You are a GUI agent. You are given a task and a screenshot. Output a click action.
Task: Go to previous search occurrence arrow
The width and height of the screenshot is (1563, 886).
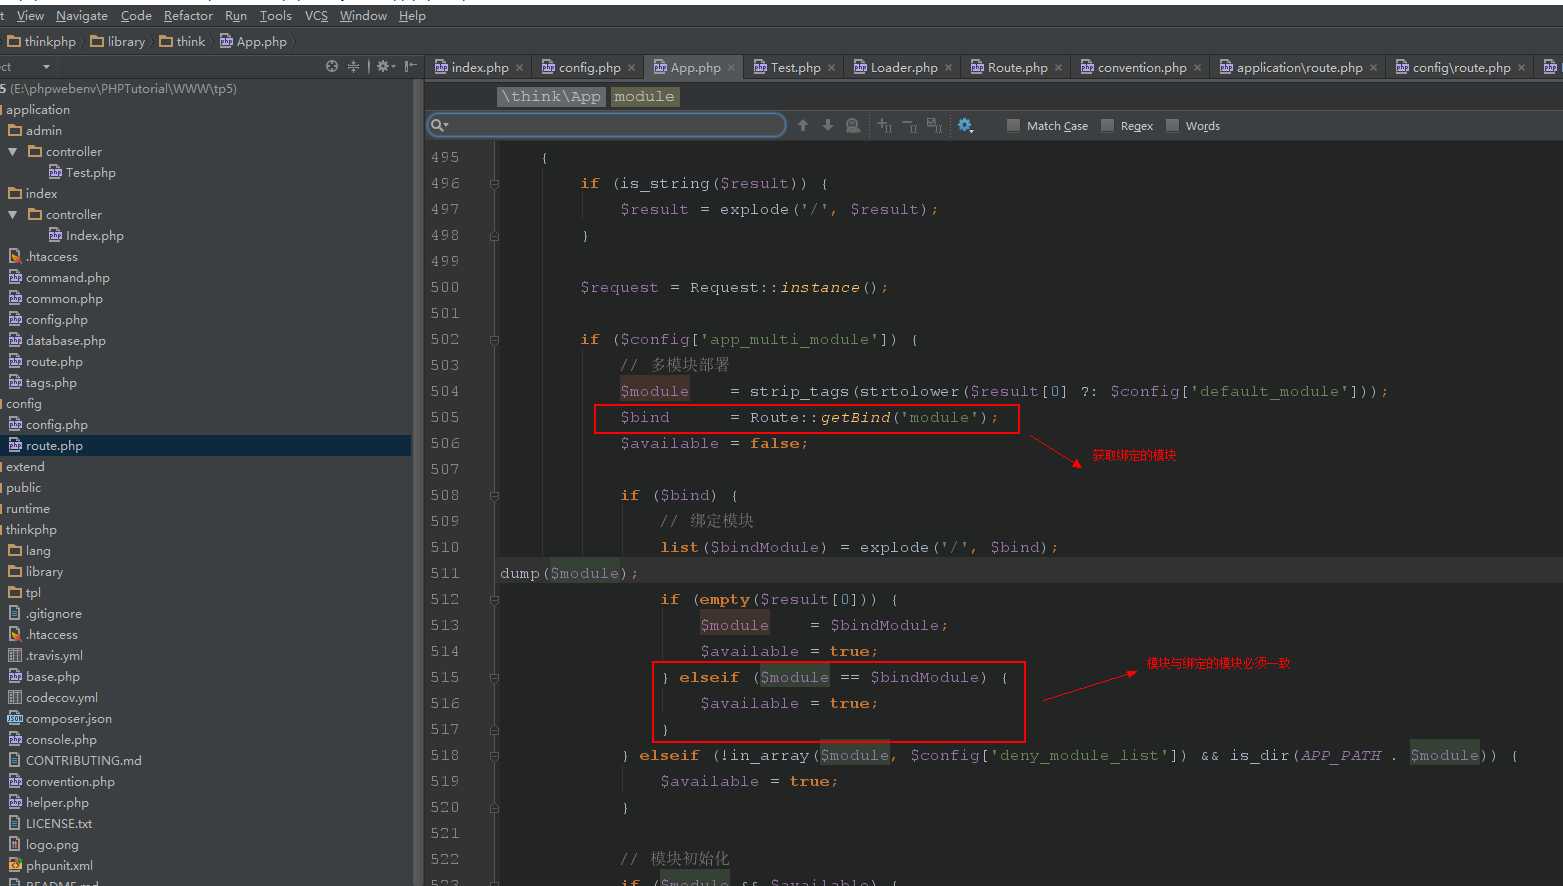(x=802, y=125)
